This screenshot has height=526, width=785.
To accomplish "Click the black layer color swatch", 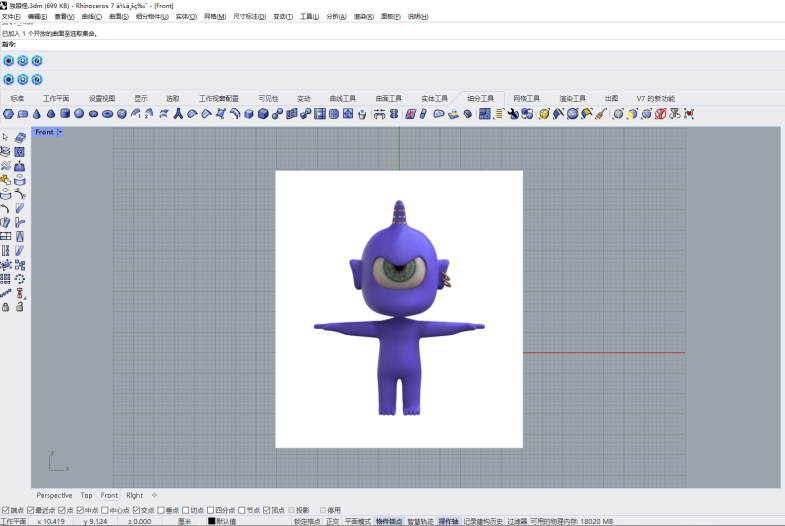I will coord(212,521).
